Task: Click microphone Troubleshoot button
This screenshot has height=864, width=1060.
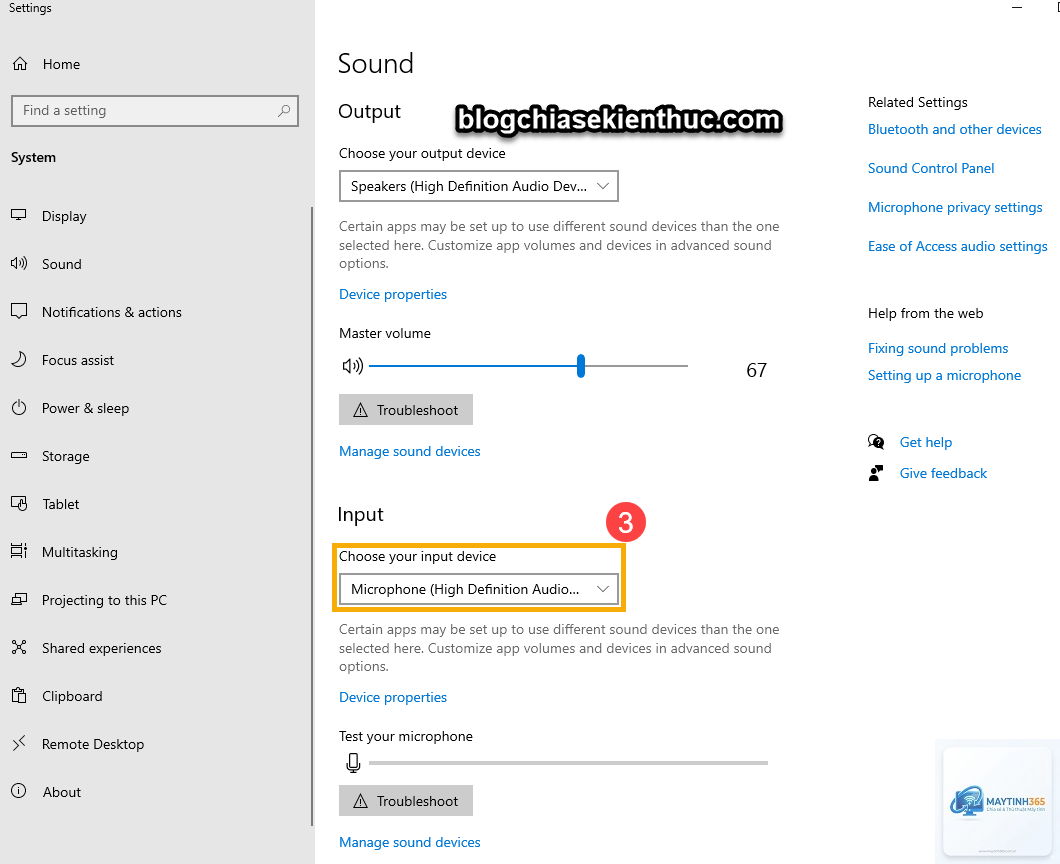Action: tap(406, 800)
